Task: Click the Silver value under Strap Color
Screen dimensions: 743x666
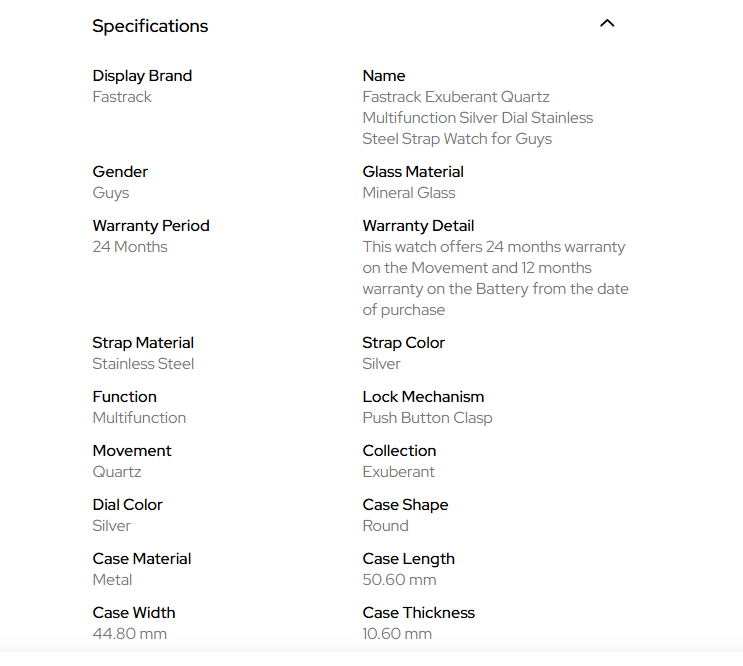Action: click(x=381, y=364)
